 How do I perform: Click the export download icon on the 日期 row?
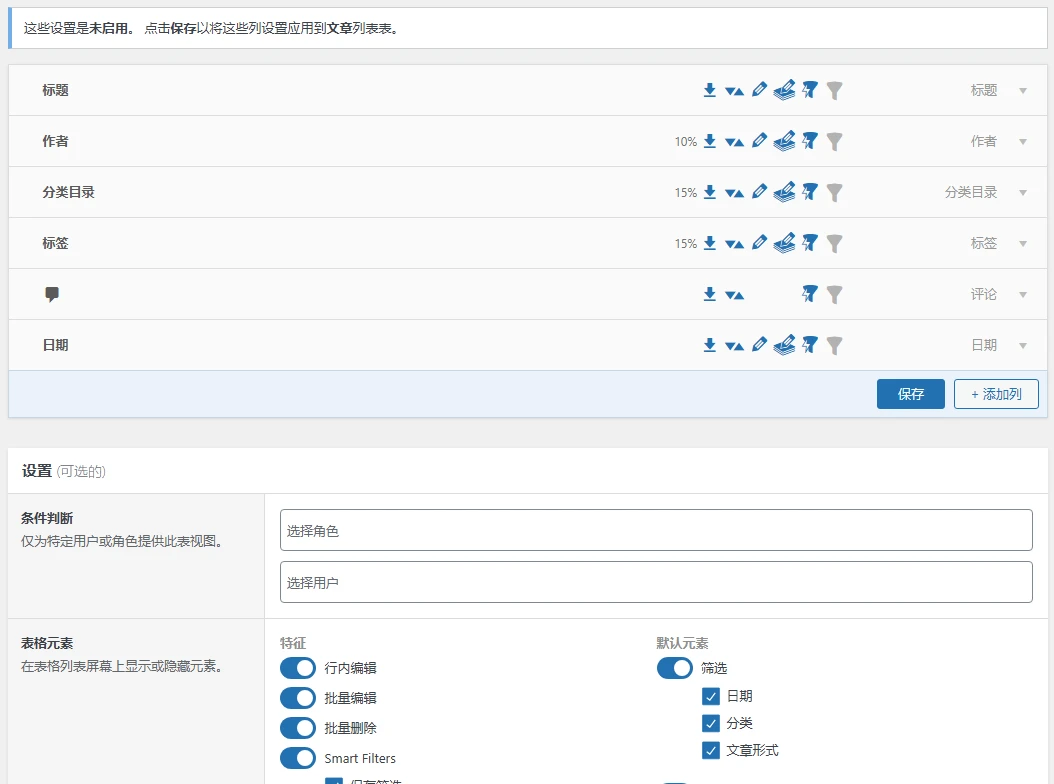(709, 345)
